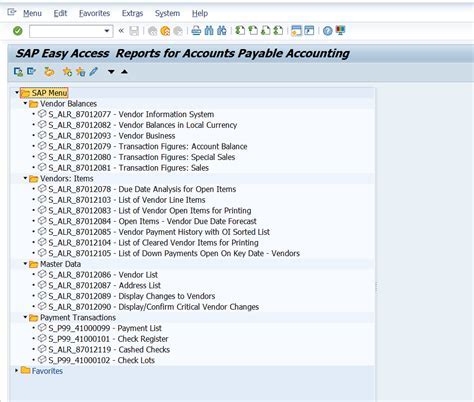Open the command field dropdown arrow
Viewport: 474px width, 402px height.
click(107, 31)
